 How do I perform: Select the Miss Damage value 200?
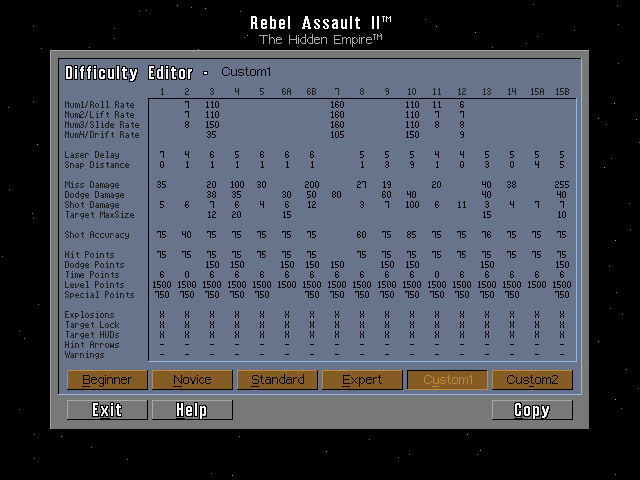tap(312, 185)
